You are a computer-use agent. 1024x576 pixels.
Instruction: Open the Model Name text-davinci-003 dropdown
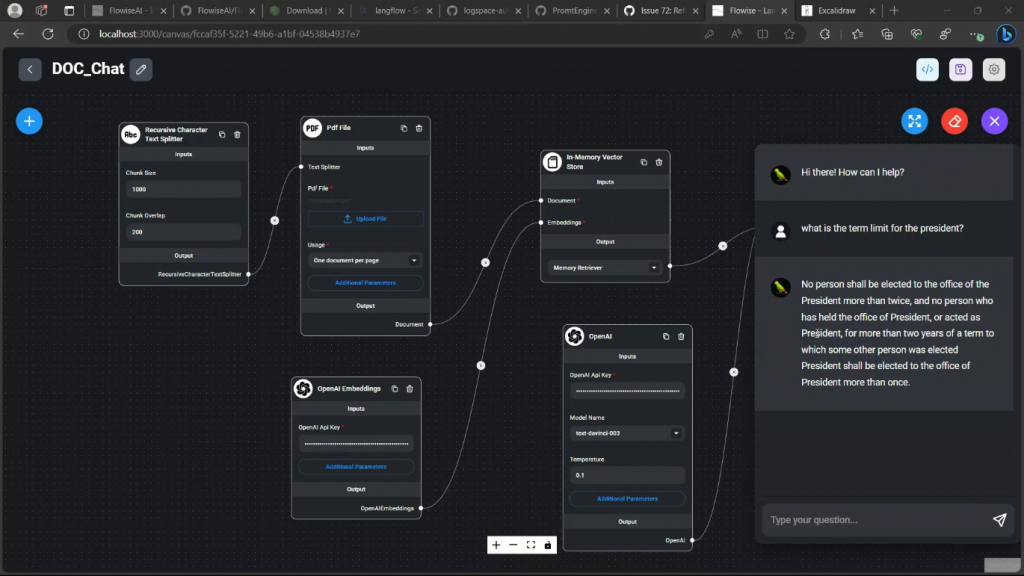[627, 433]
